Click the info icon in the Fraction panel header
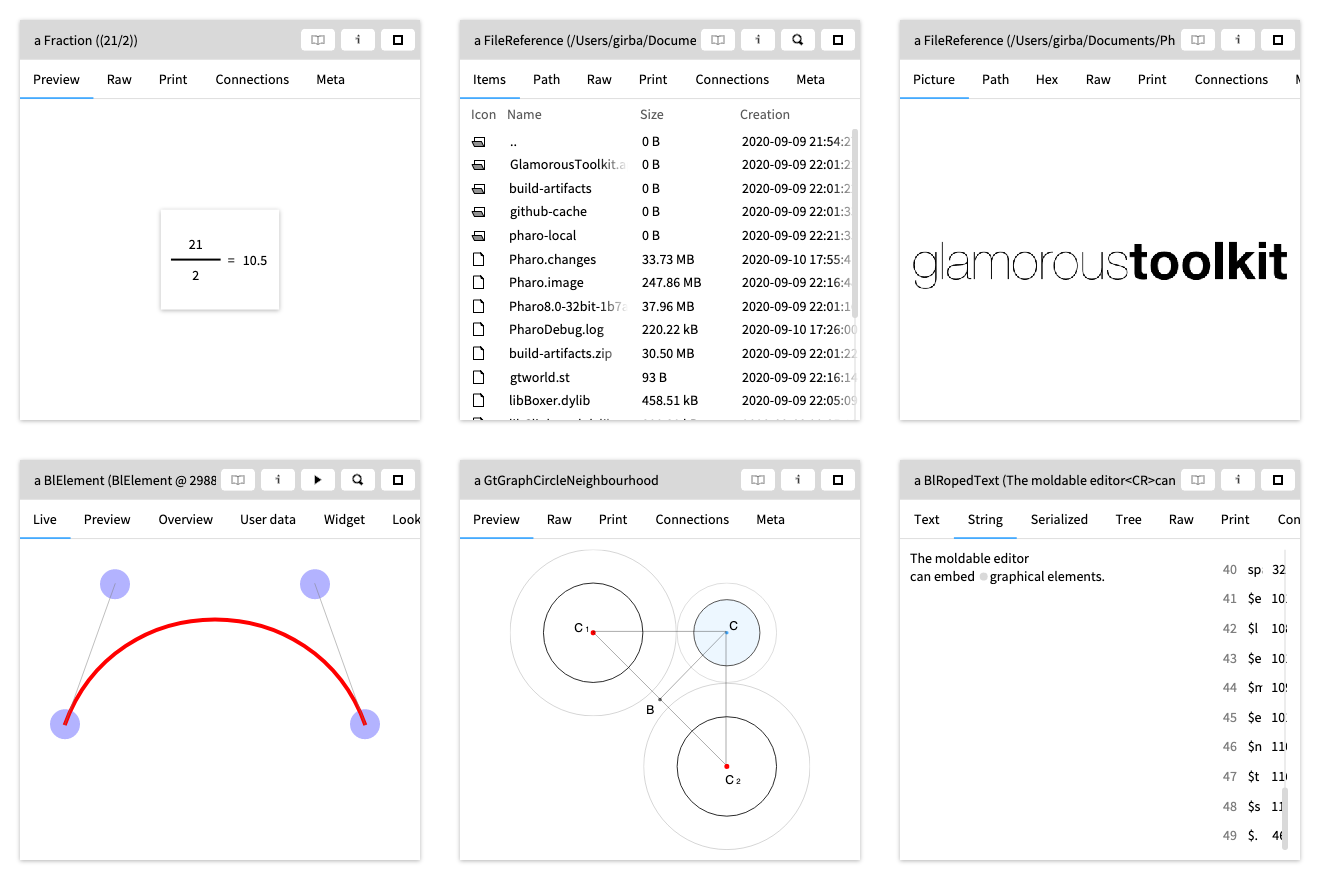 click(x=358, y=40)
